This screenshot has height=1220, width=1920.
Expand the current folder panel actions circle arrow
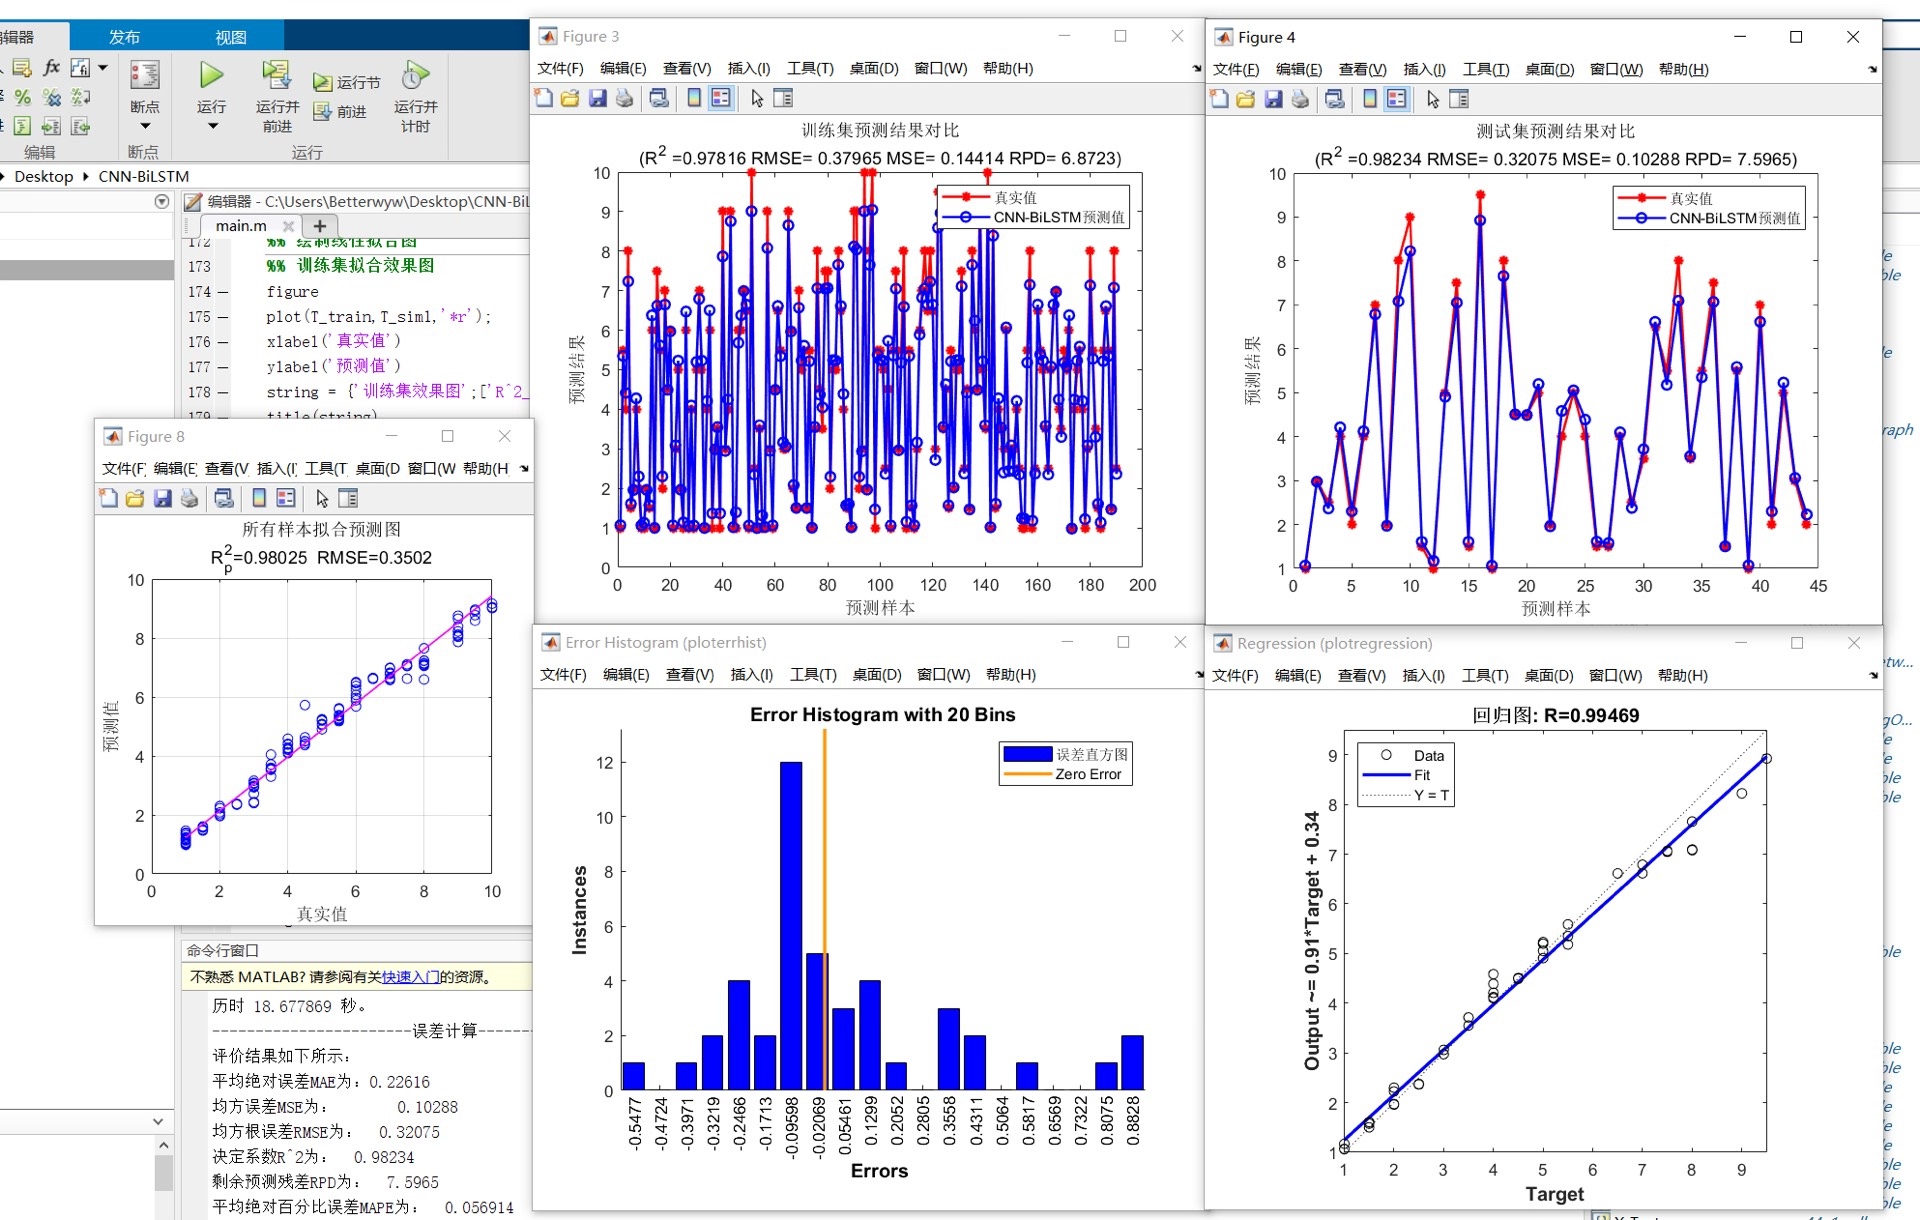162,202
